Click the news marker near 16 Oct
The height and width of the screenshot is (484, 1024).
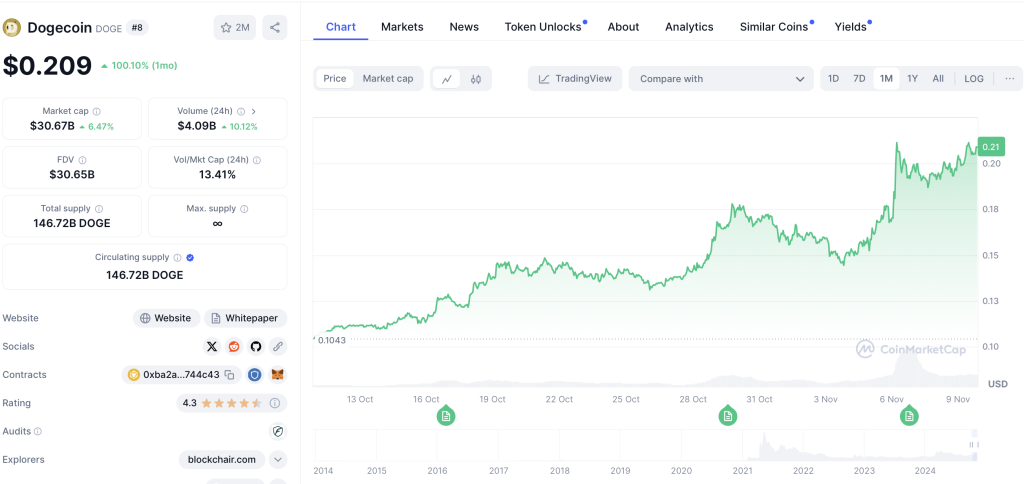[x=446, y=415]
